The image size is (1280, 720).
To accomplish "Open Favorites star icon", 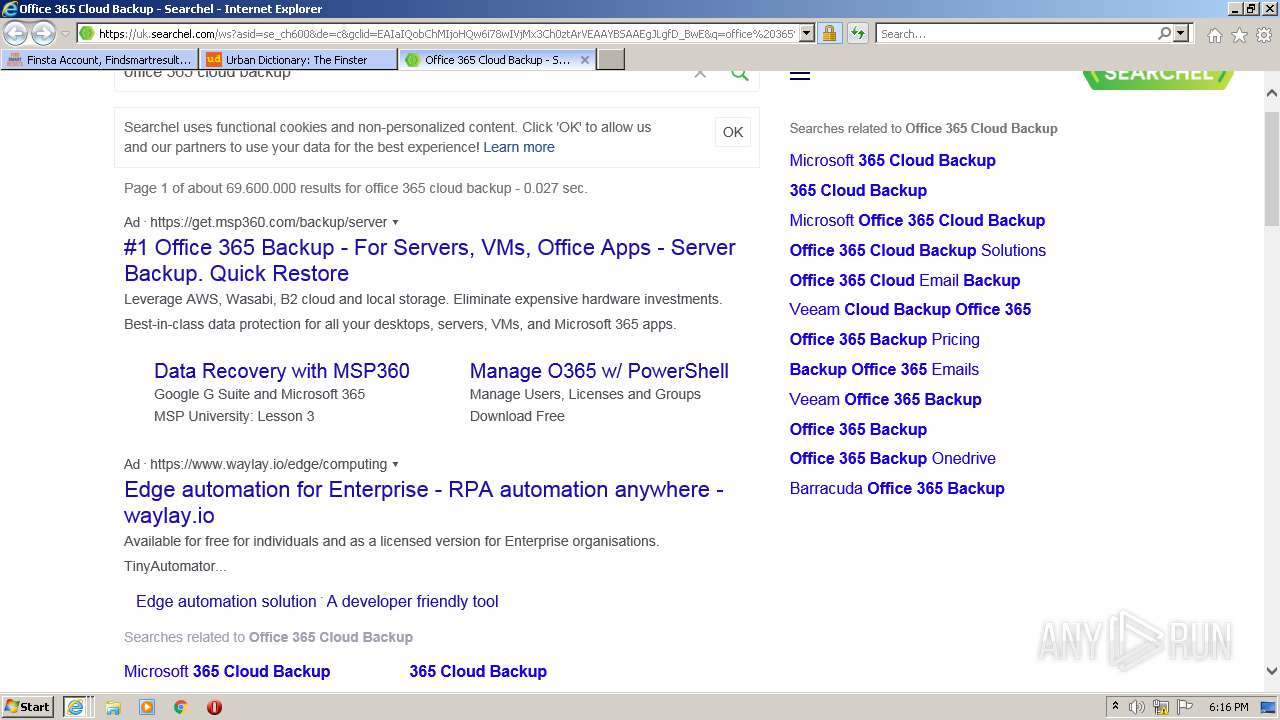I will click(x=1239, y=35).
